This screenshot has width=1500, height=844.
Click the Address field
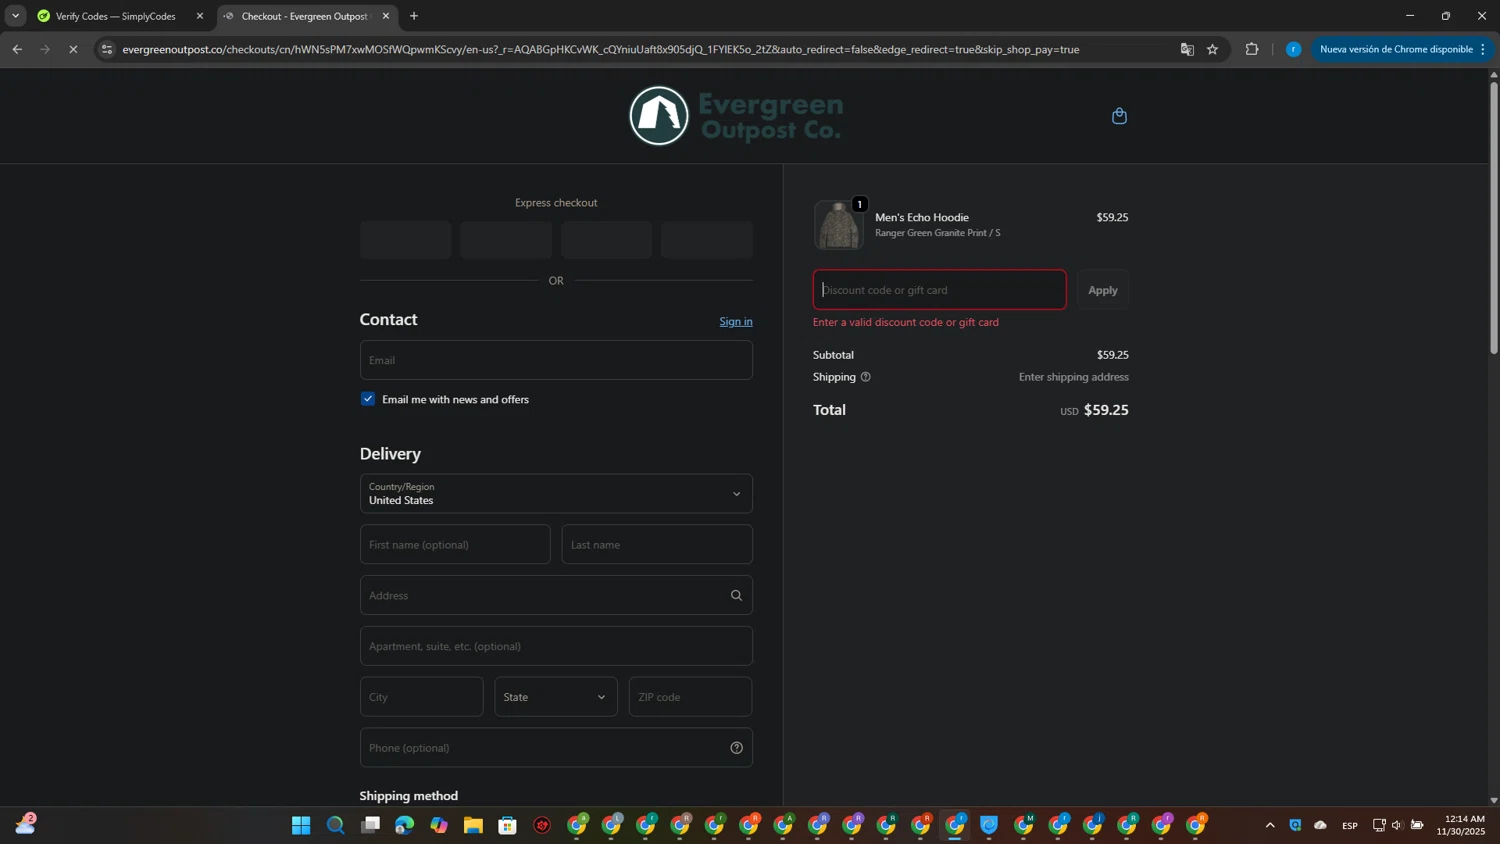(x=556, y=595)
